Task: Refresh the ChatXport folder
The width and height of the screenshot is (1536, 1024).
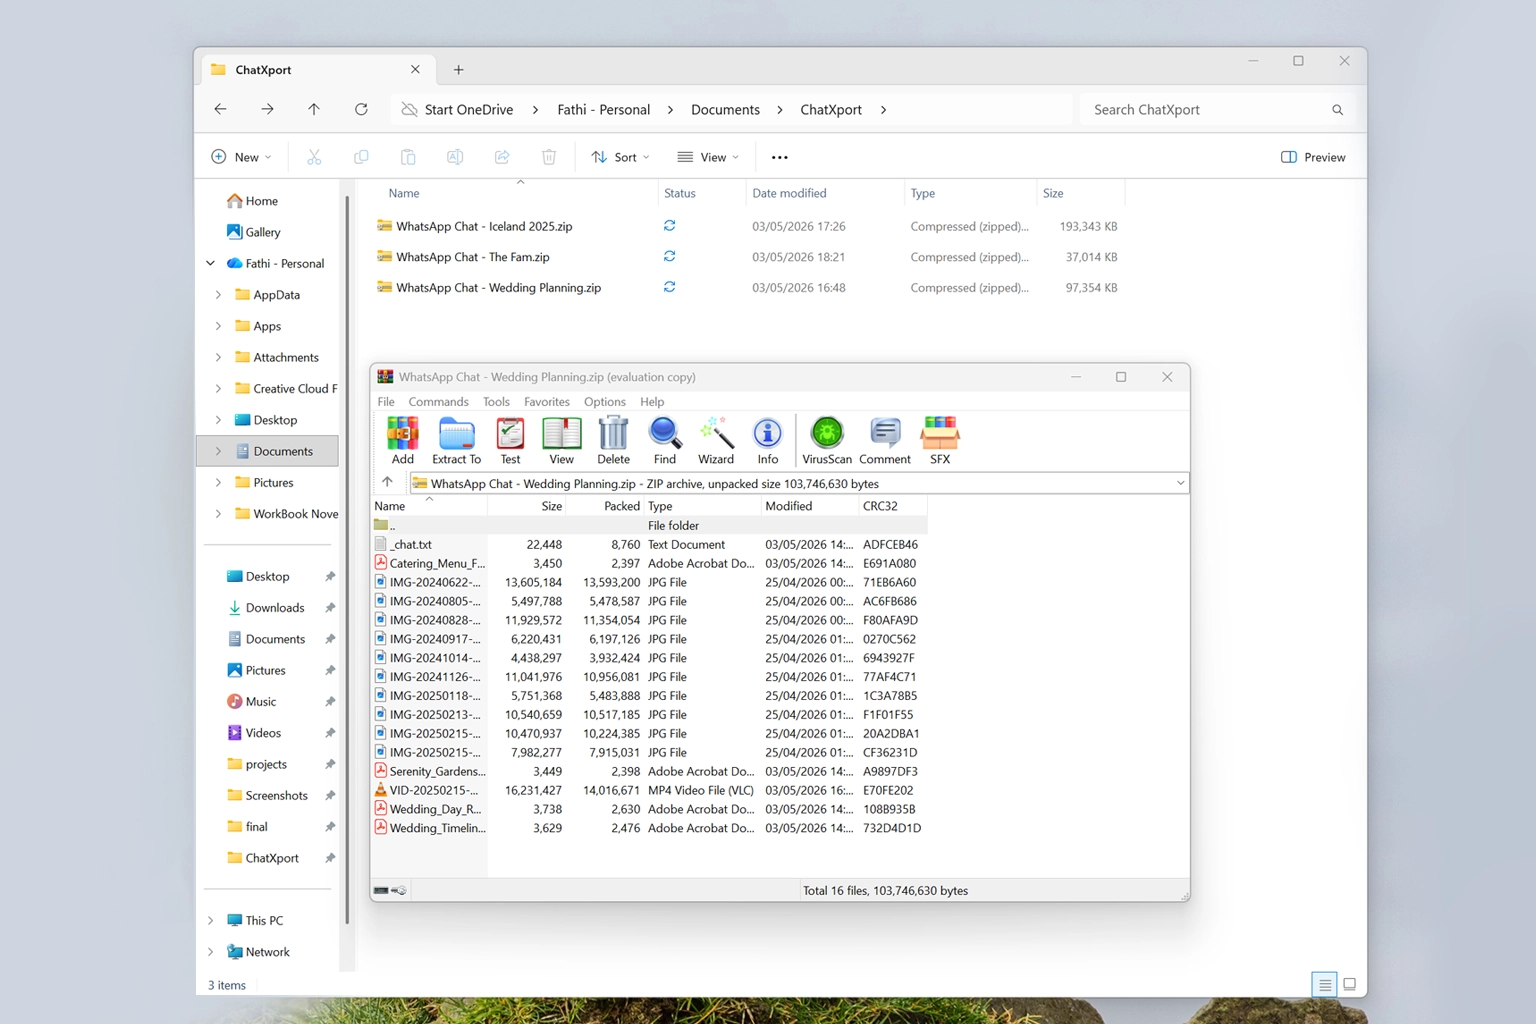Action: point(361,109)
